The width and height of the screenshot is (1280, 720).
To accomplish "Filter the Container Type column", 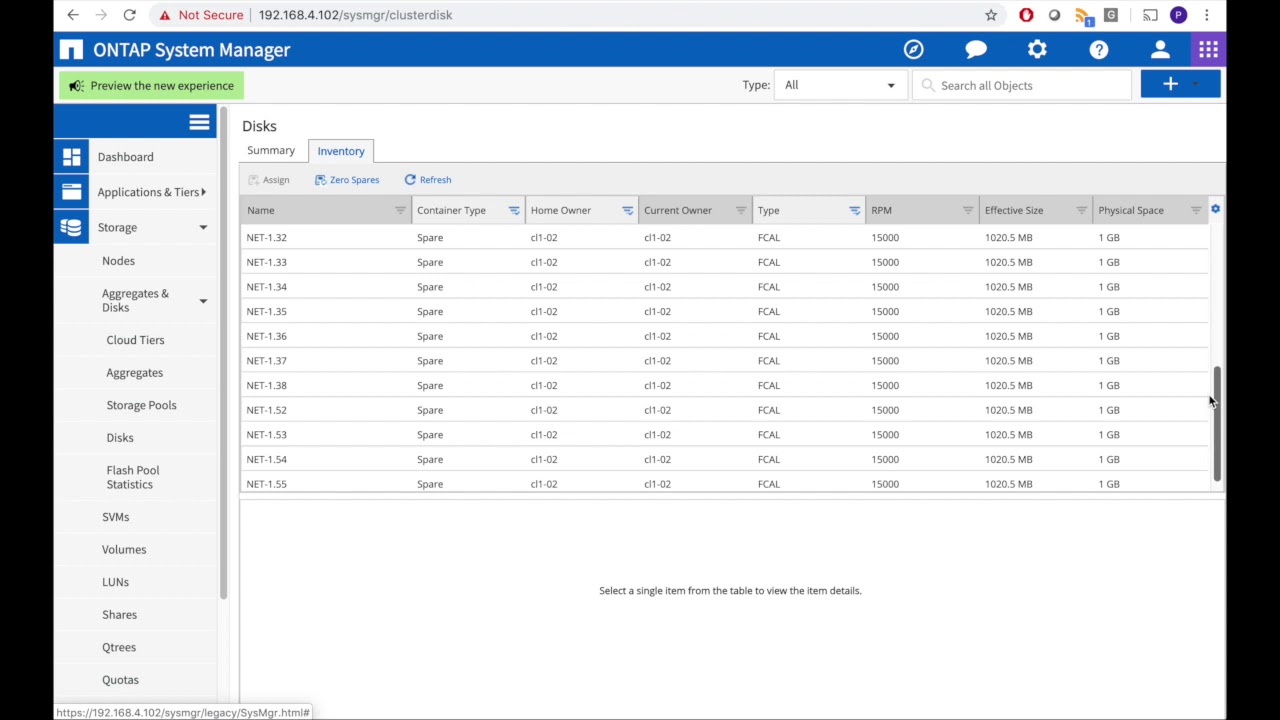I will (x=514, y=210).
